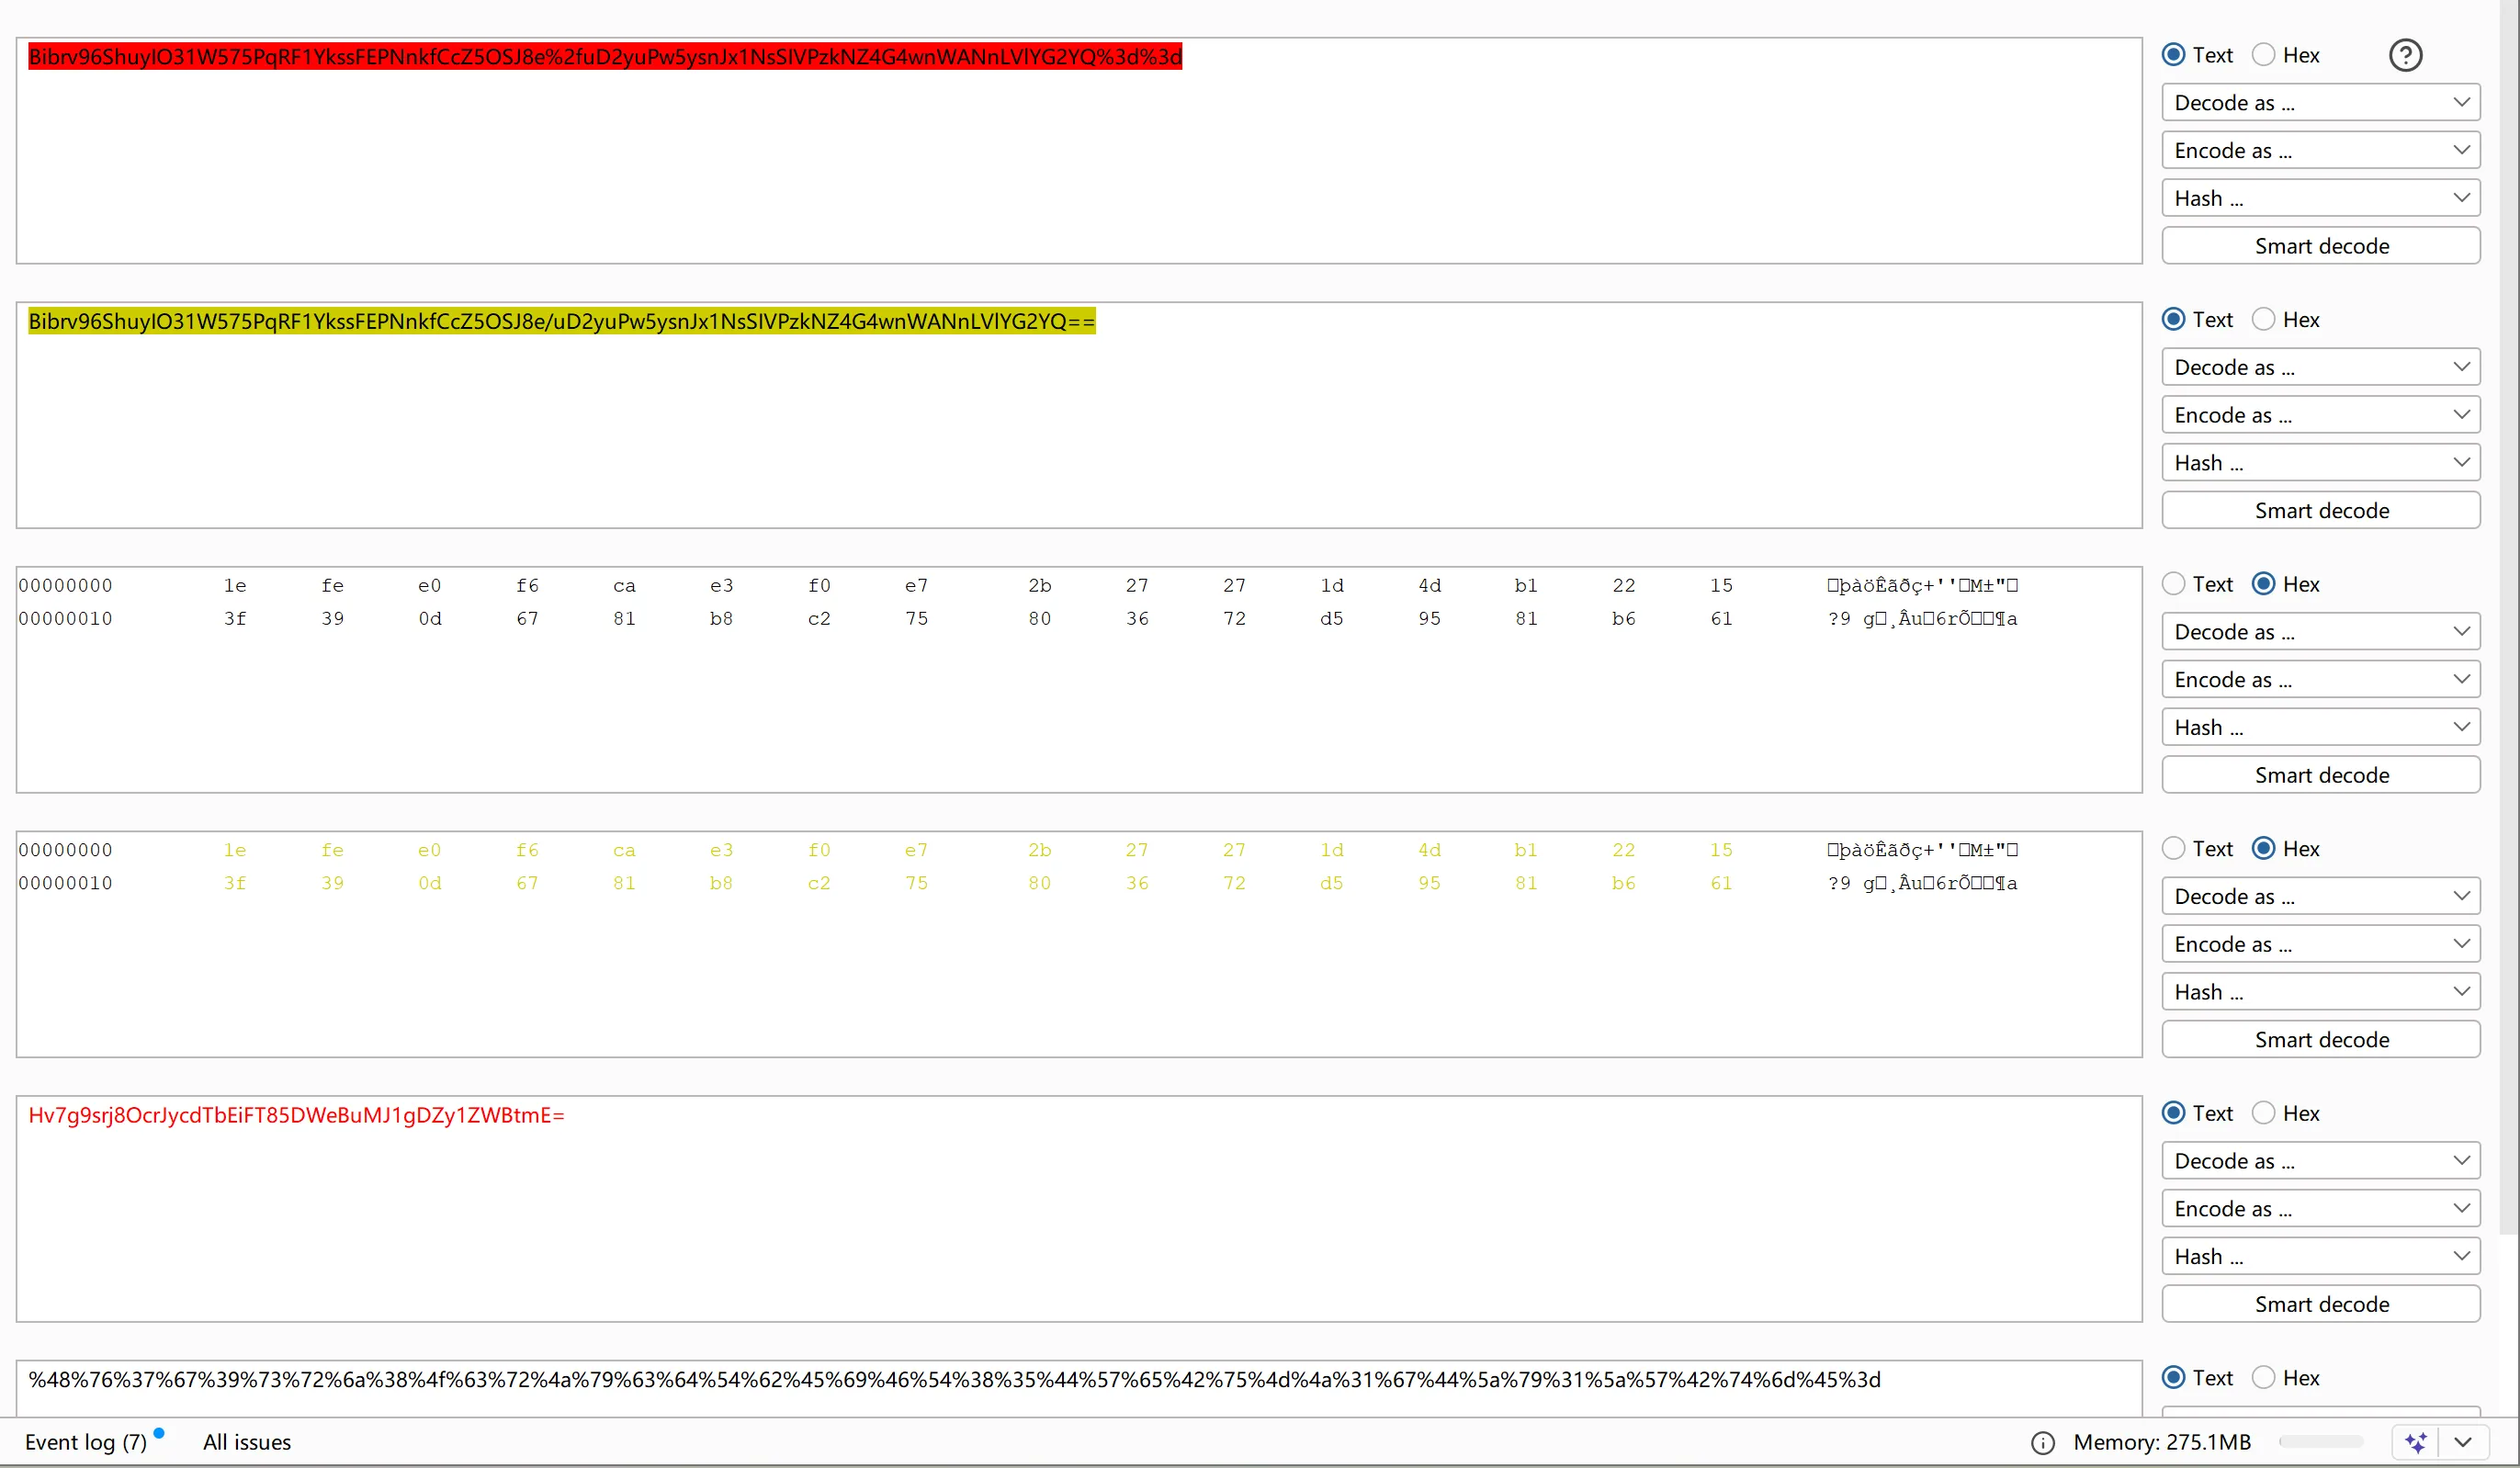Click Smart decode for the yellow hex dump panel
Screen dimensions: 2520x1468
[2320, 1039]
